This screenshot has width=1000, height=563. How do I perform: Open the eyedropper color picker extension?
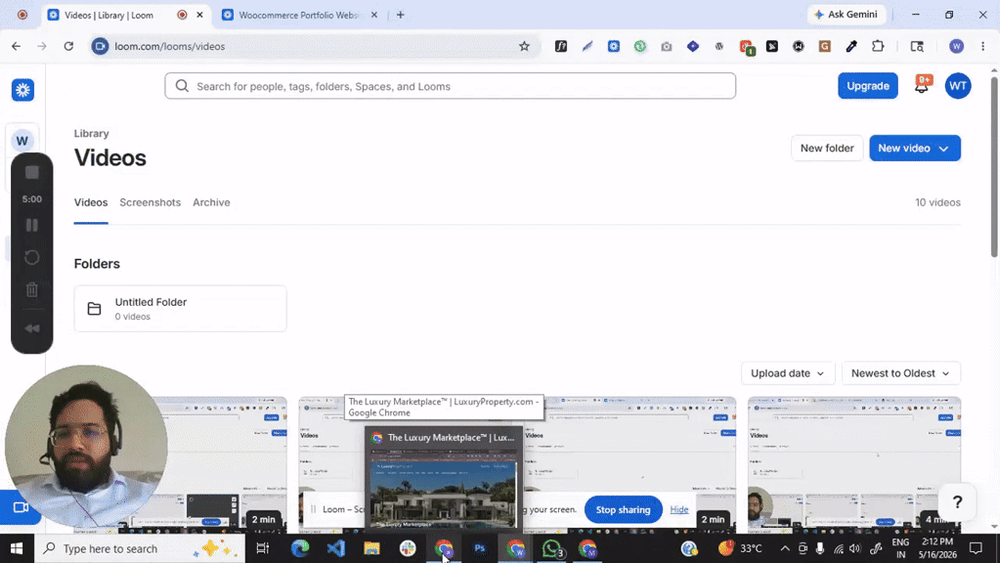(x=851, y=46)
